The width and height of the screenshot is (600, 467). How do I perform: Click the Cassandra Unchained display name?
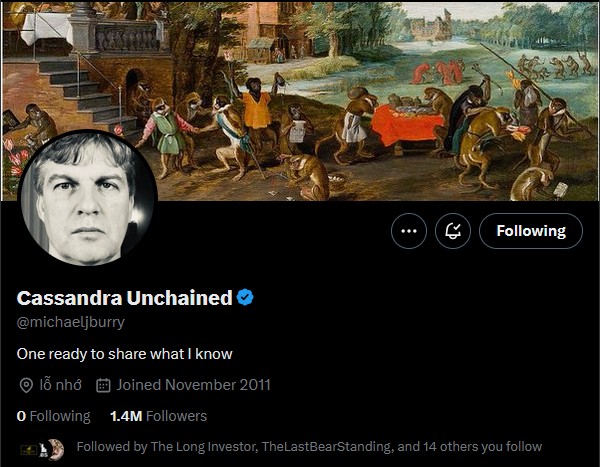124,297
